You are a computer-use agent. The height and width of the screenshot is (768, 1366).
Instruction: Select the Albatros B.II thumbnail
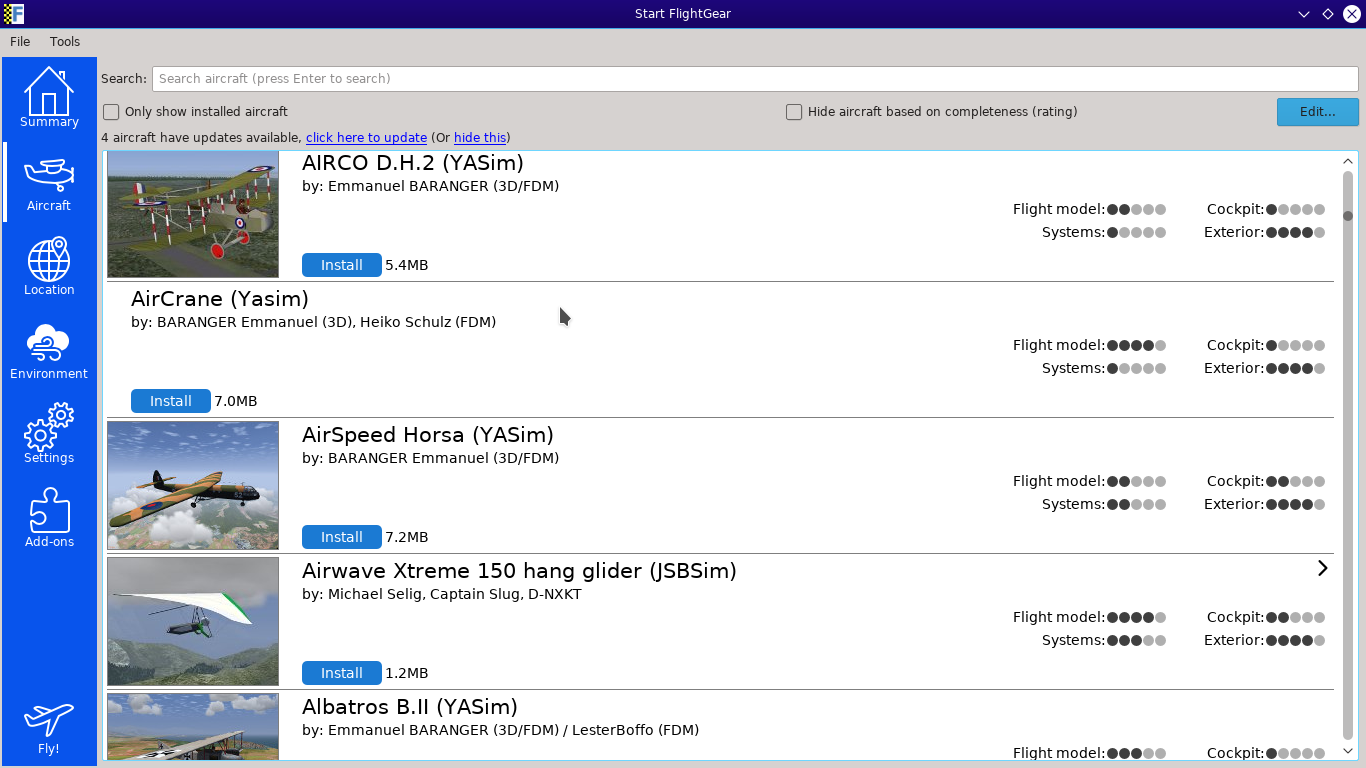click(x=193, y=726)
